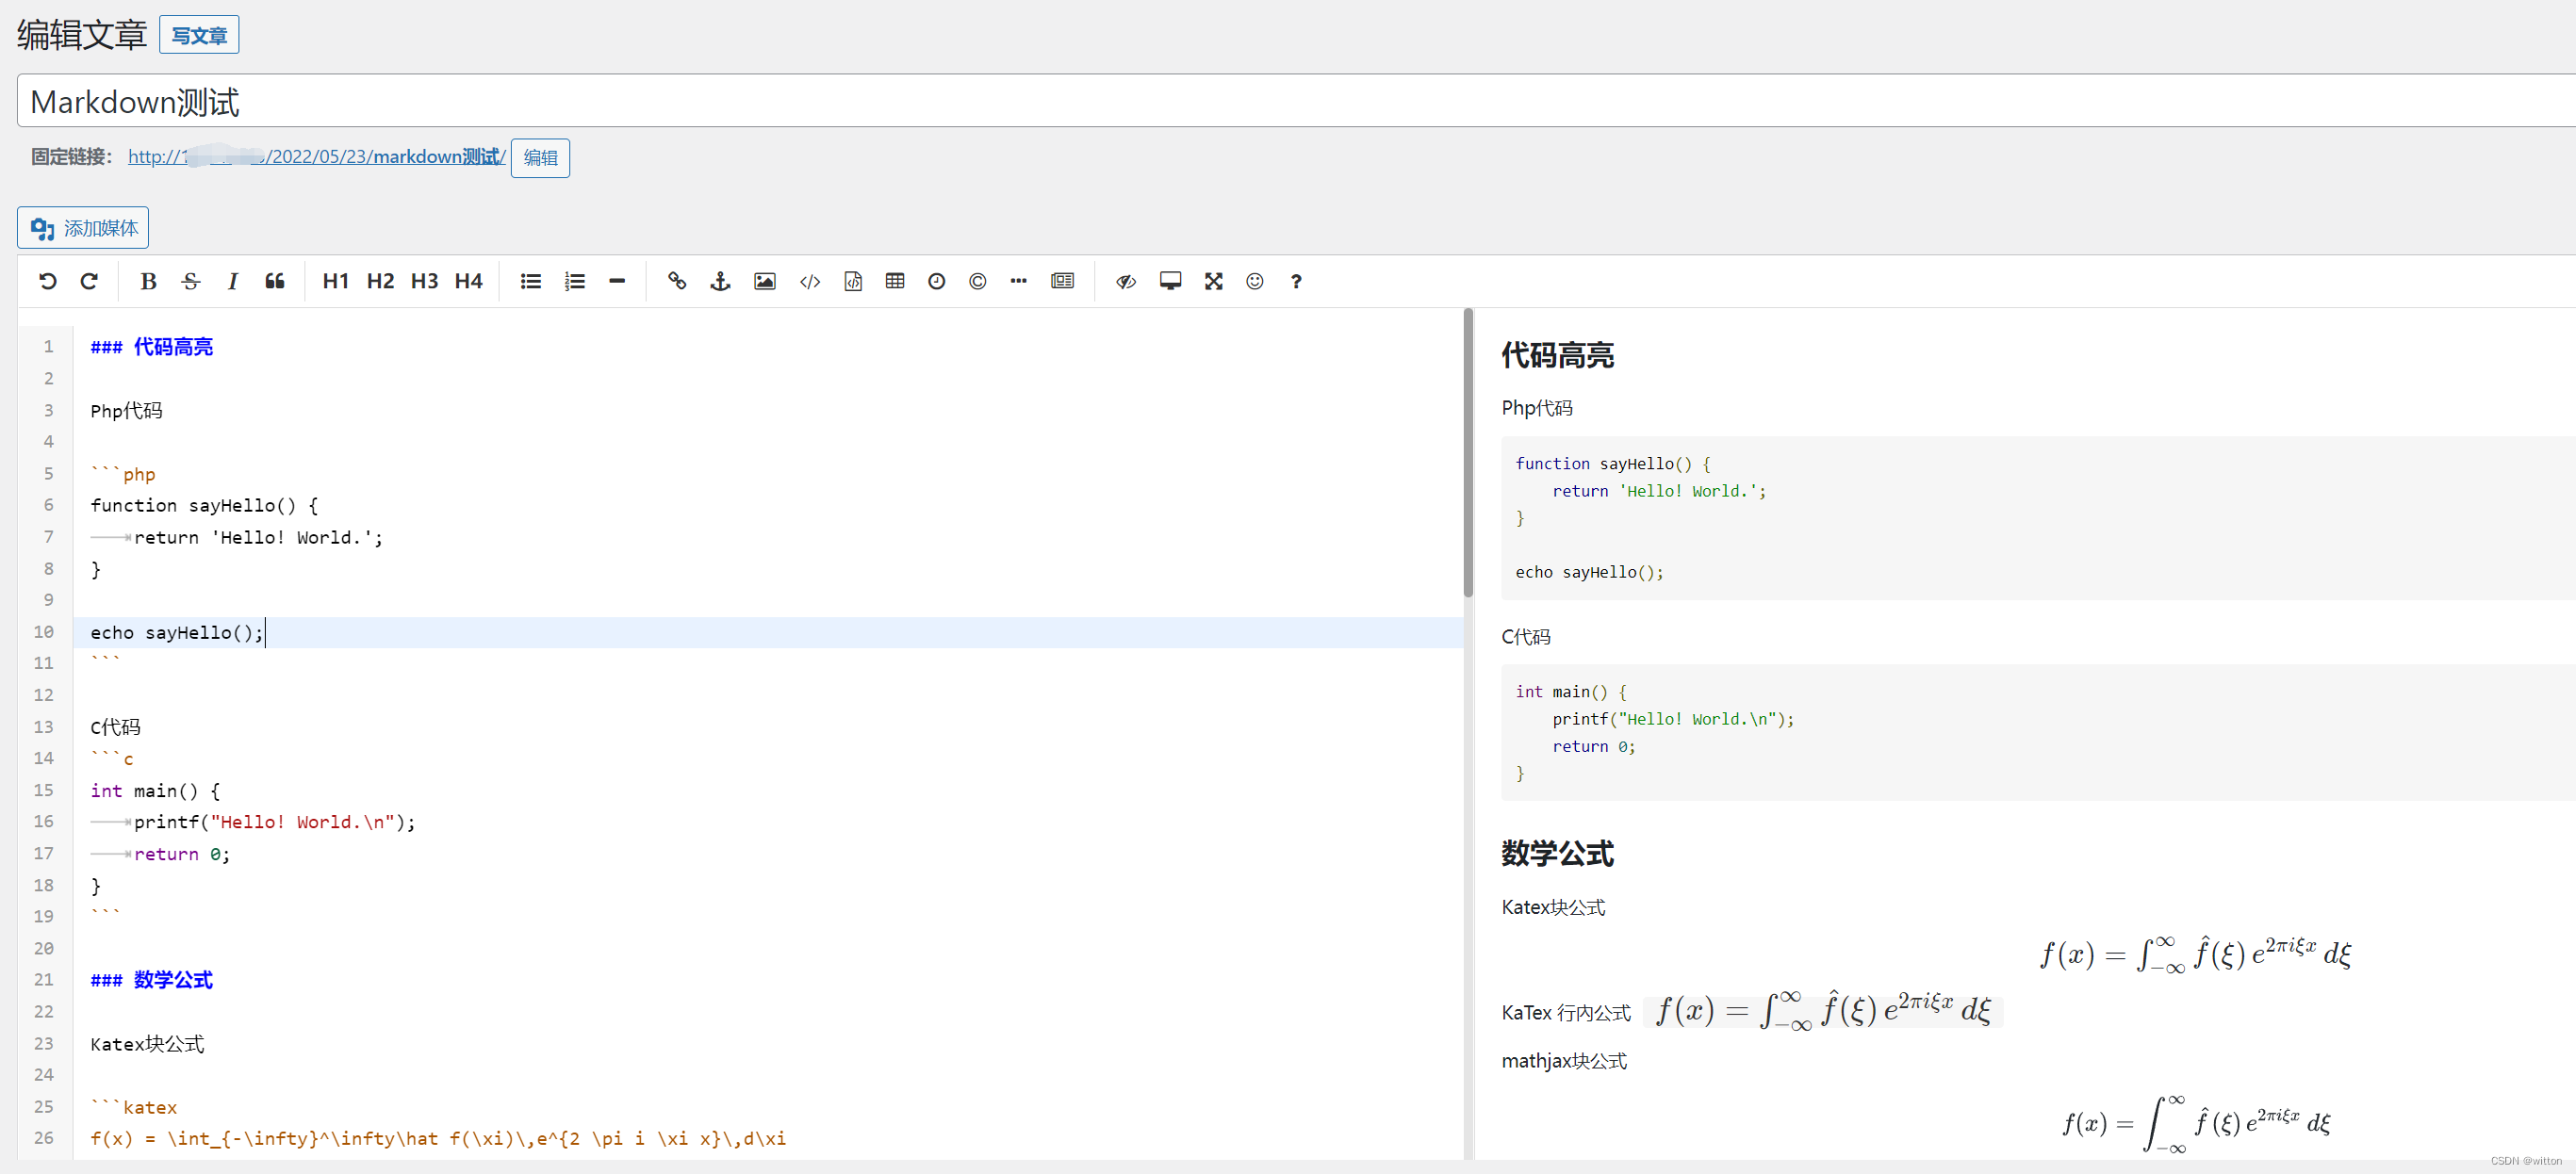Open editor help with question mark icon
Screen dimensions: 2576x1174
click(x=1296, y=282)
